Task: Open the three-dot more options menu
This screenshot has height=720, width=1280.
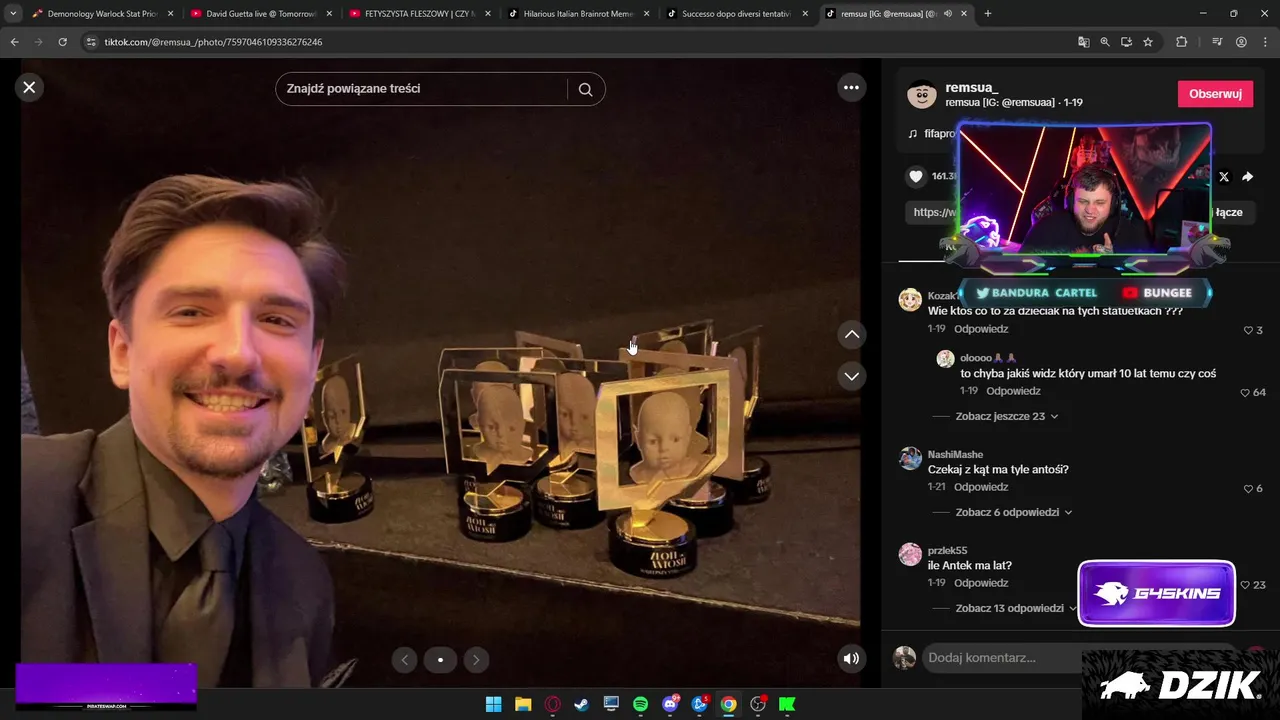Action: point(851,87)
